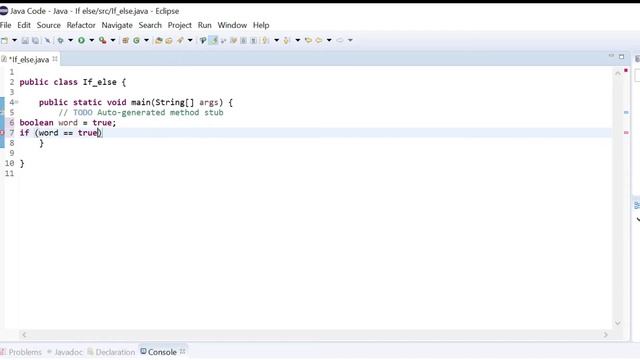Open the Debug dropdown arrow

coord(70,40)
